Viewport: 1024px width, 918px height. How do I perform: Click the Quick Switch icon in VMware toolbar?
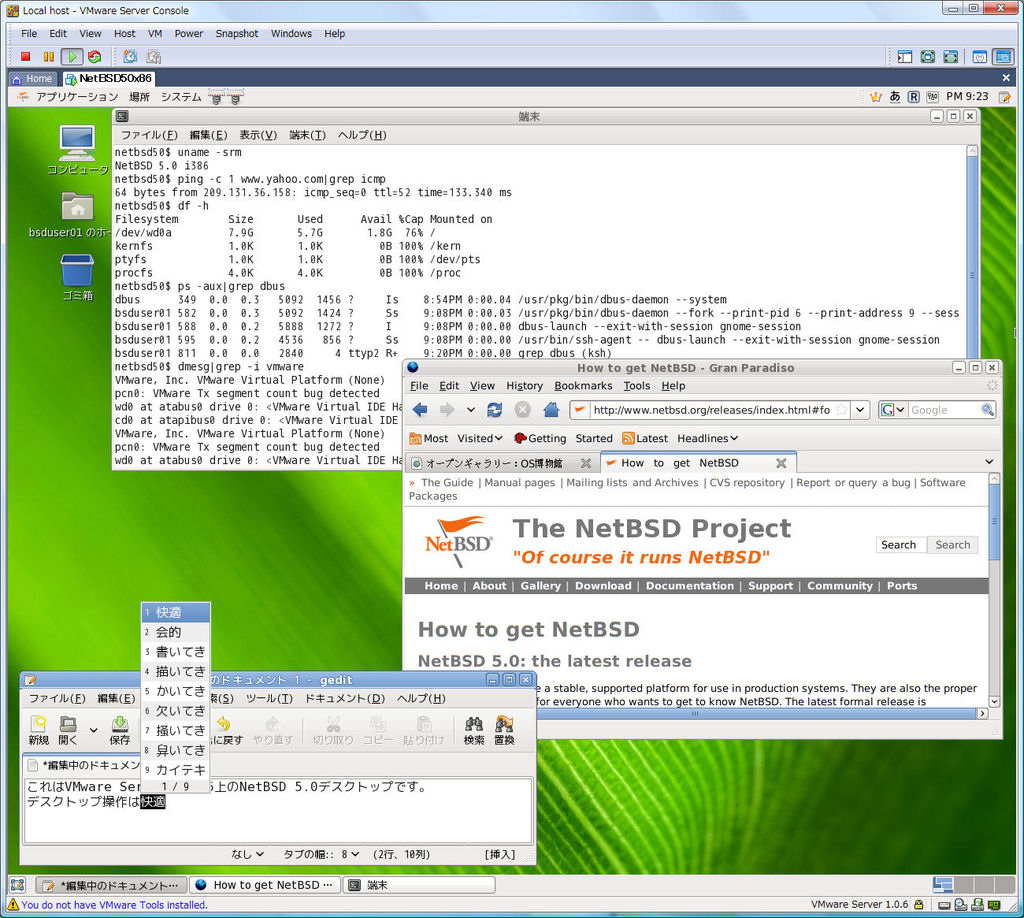950,57
